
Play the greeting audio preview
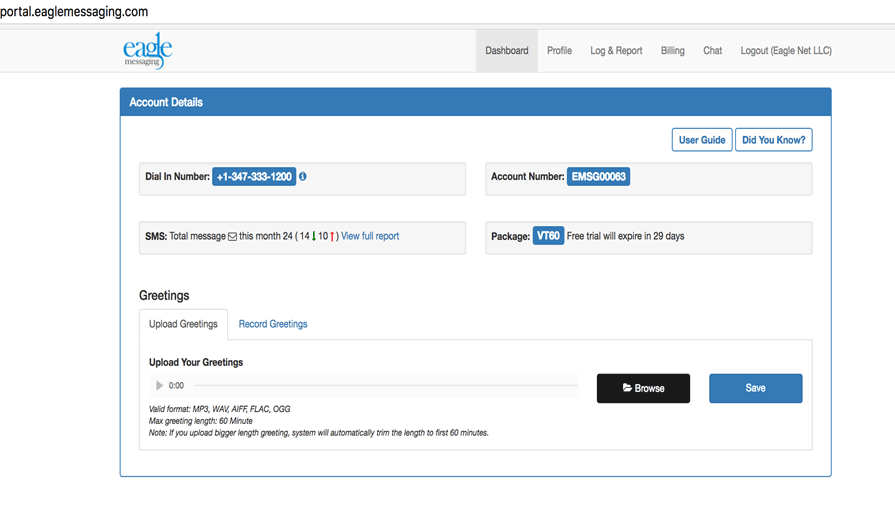[159, 386]
